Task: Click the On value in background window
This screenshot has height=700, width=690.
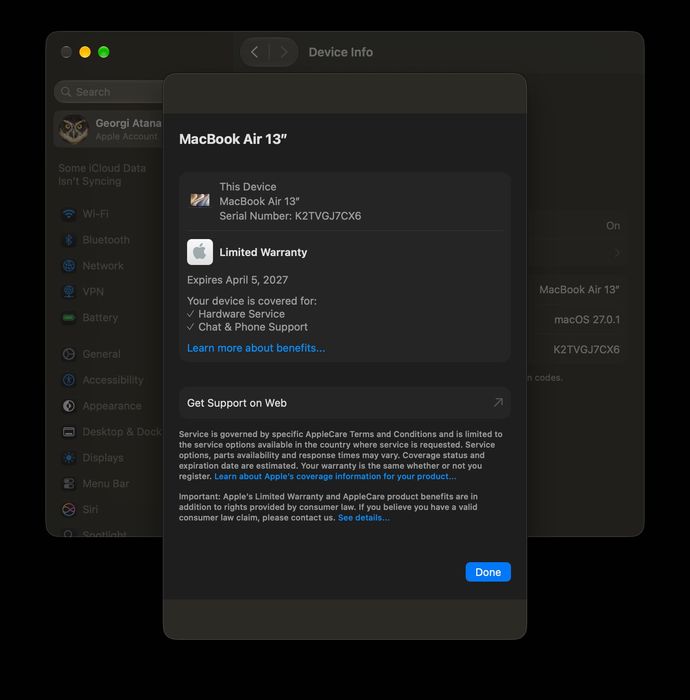Action: 613,226
